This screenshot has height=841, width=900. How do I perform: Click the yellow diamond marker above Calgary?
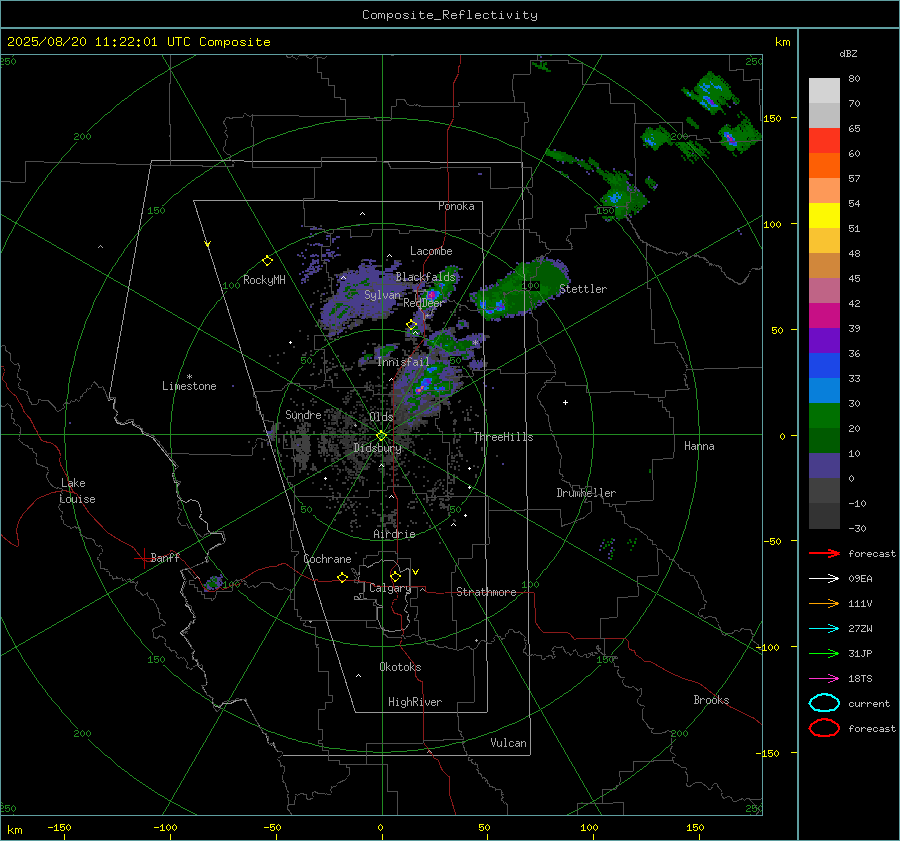click(x=395, y=576)
